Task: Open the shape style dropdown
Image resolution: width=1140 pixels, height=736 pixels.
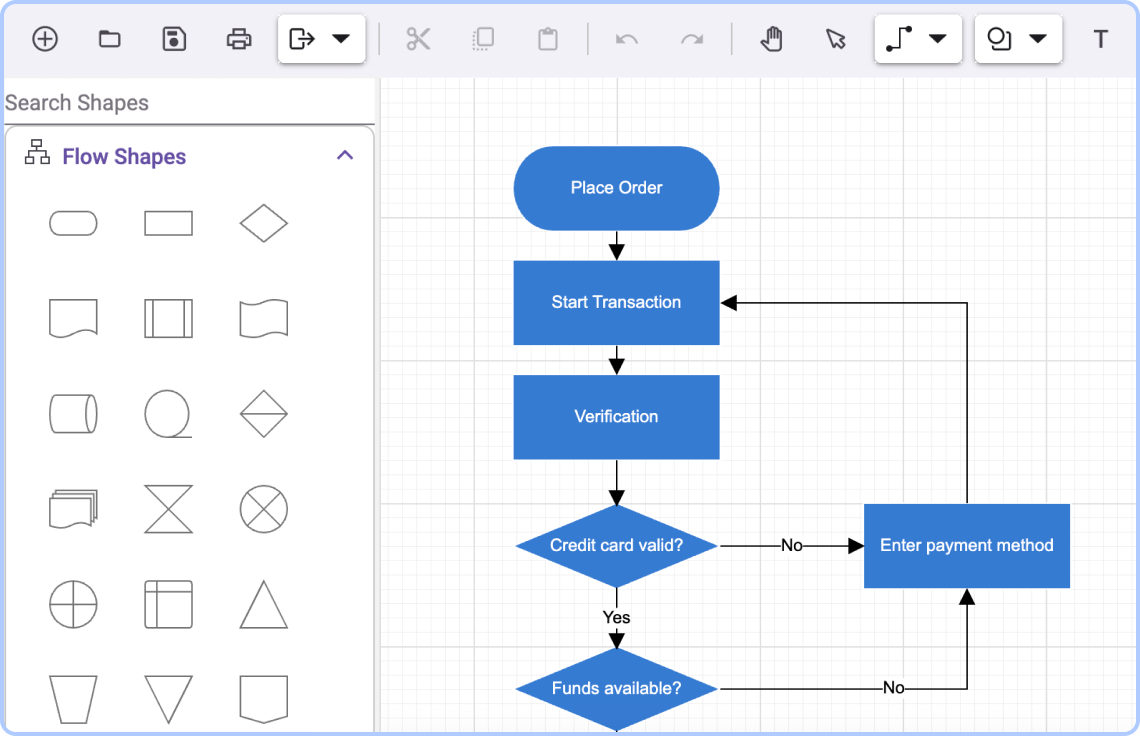Action: tap(1037, 38)
